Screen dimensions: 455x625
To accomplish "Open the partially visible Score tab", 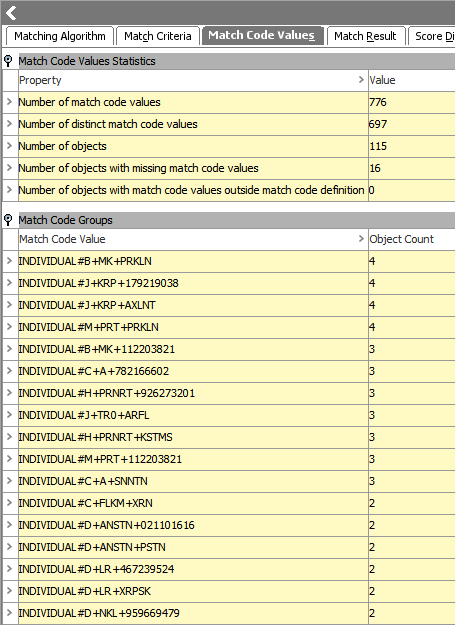I will click(x=431, y=36).
